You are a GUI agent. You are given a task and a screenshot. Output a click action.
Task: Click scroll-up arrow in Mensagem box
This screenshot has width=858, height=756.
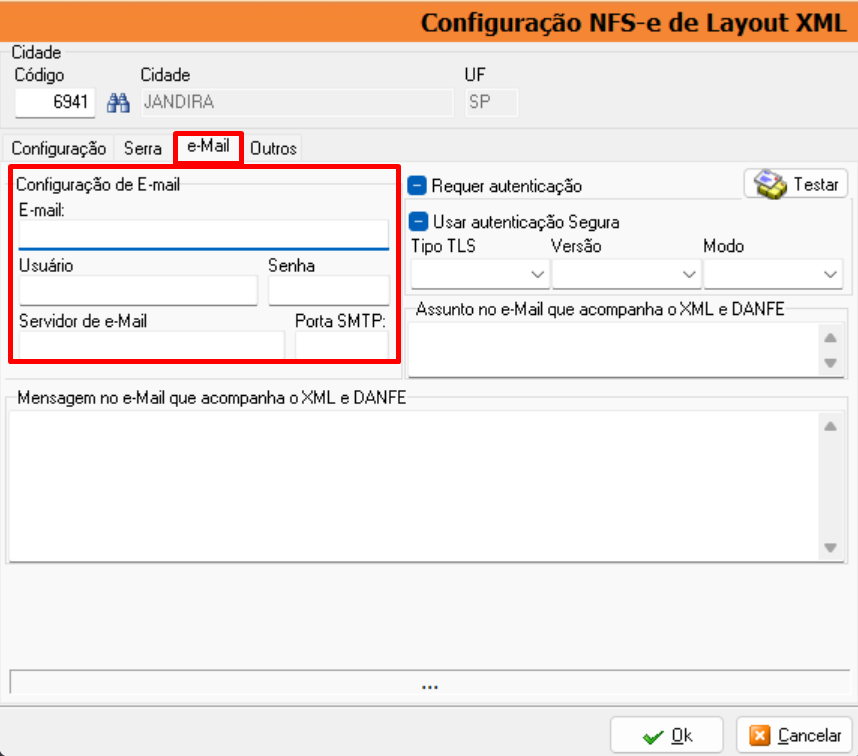tap(830, 426)
